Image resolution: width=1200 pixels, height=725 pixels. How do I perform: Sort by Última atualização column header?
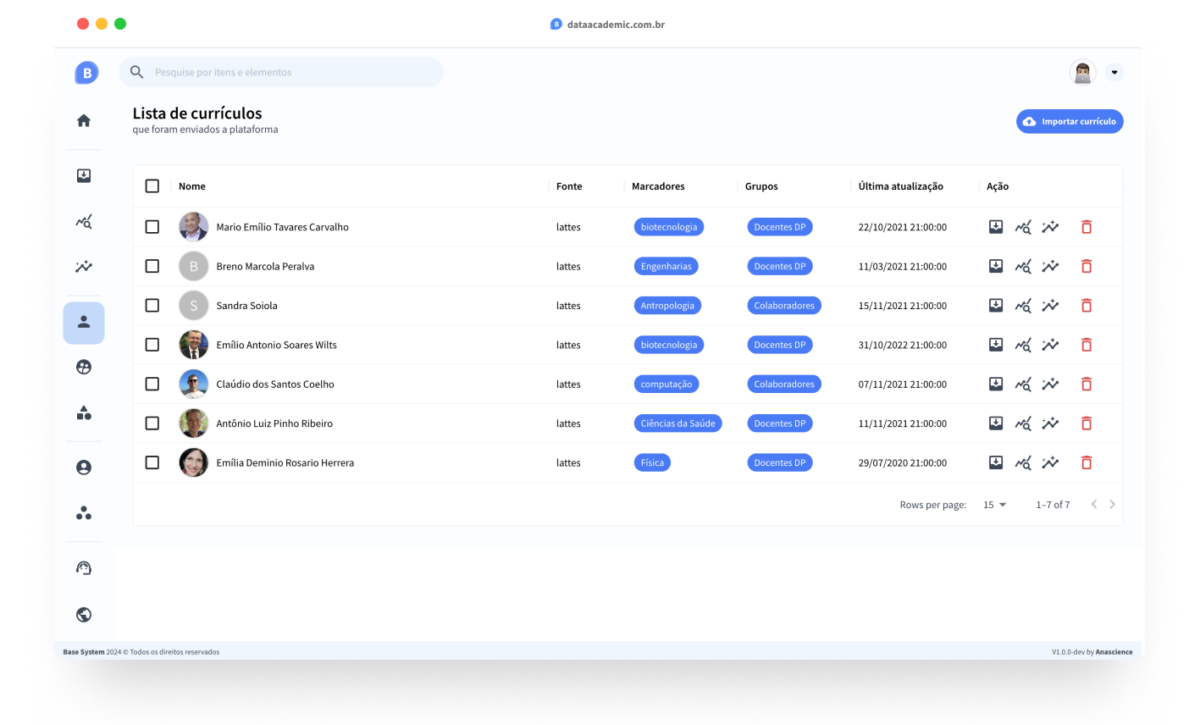pyautogui.click(x=901, y=186)
